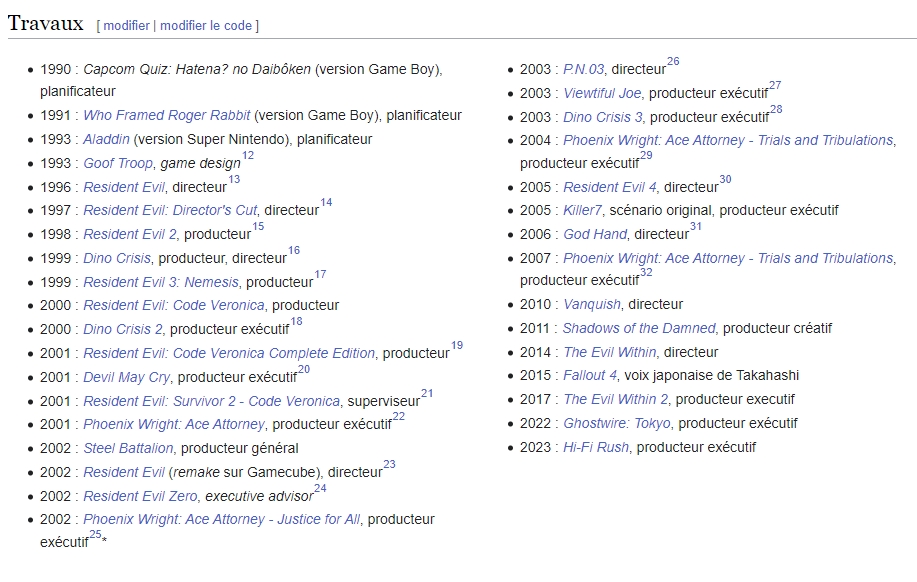Click footnote 31 after God Hand
The height and width of the screenshot is (582, 917).
pos(696,226)
